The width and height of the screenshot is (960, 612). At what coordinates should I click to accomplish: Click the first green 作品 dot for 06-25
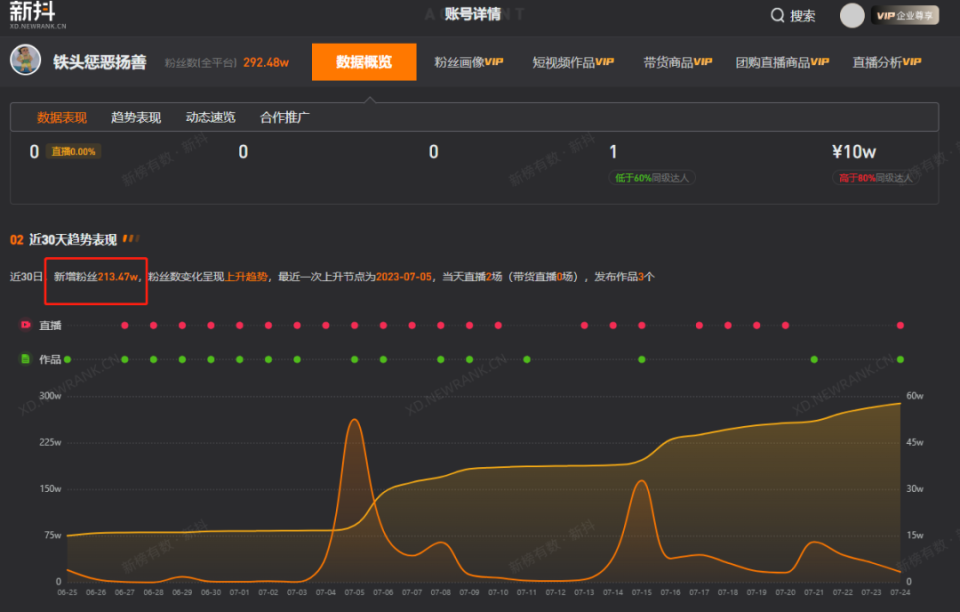pyautogui.click(x=67, y=360)
